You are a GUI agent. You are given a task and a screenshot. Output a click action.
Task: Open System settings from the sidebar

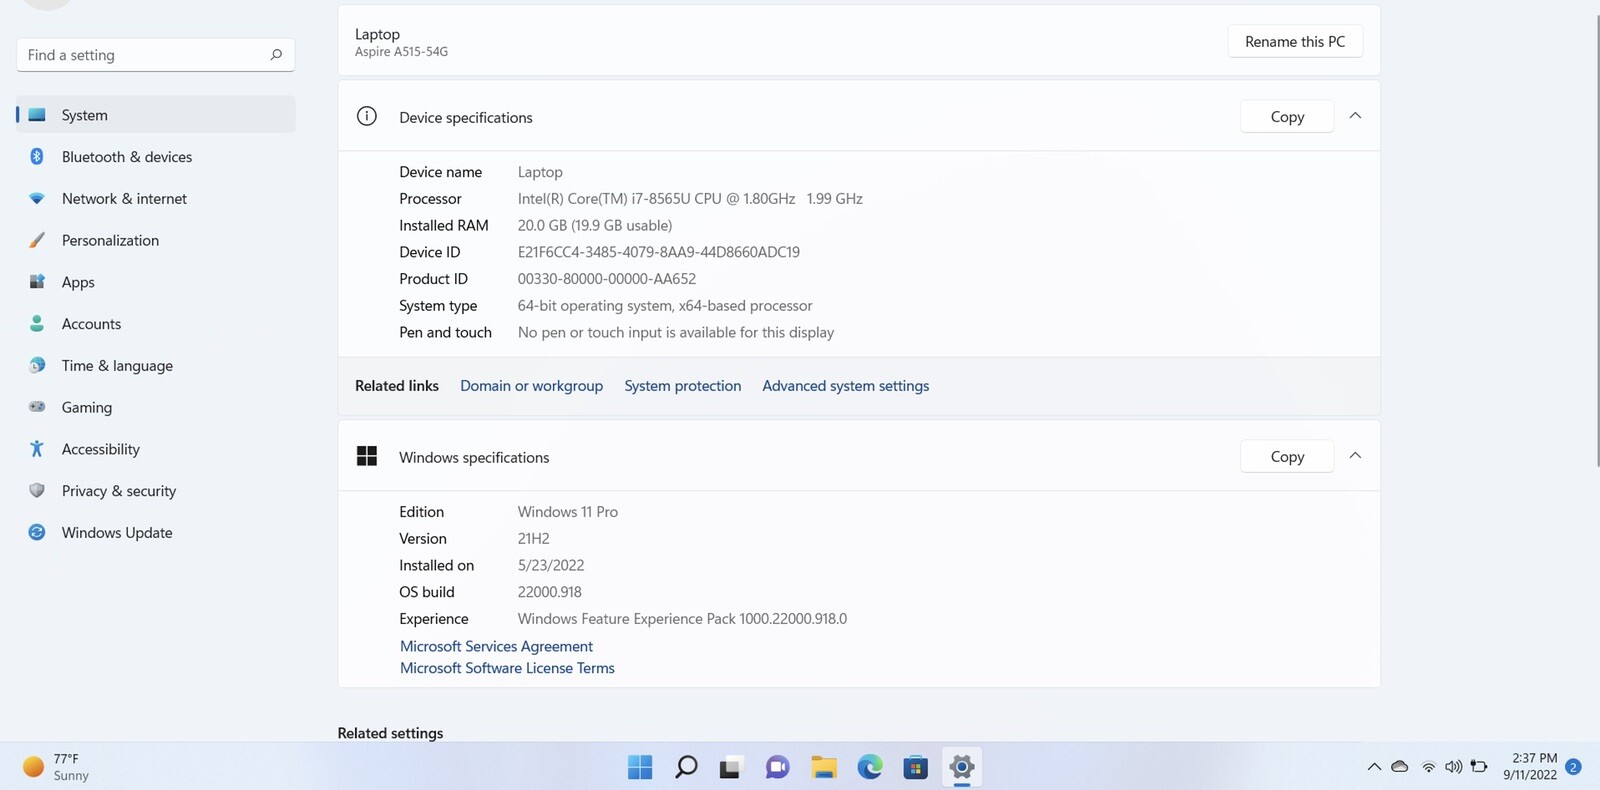[156, 115]
